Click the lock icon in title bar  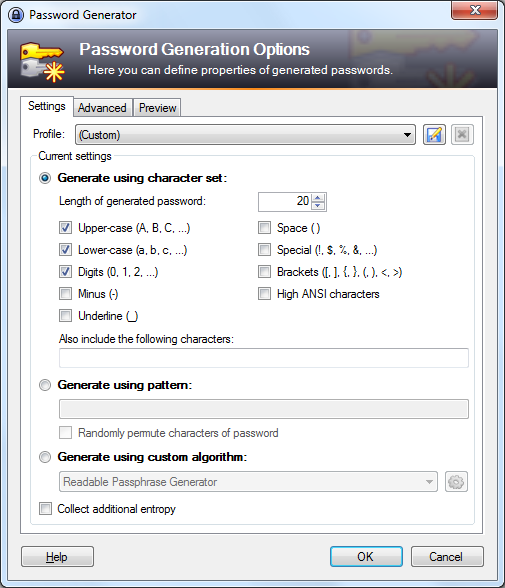[16, 15]
